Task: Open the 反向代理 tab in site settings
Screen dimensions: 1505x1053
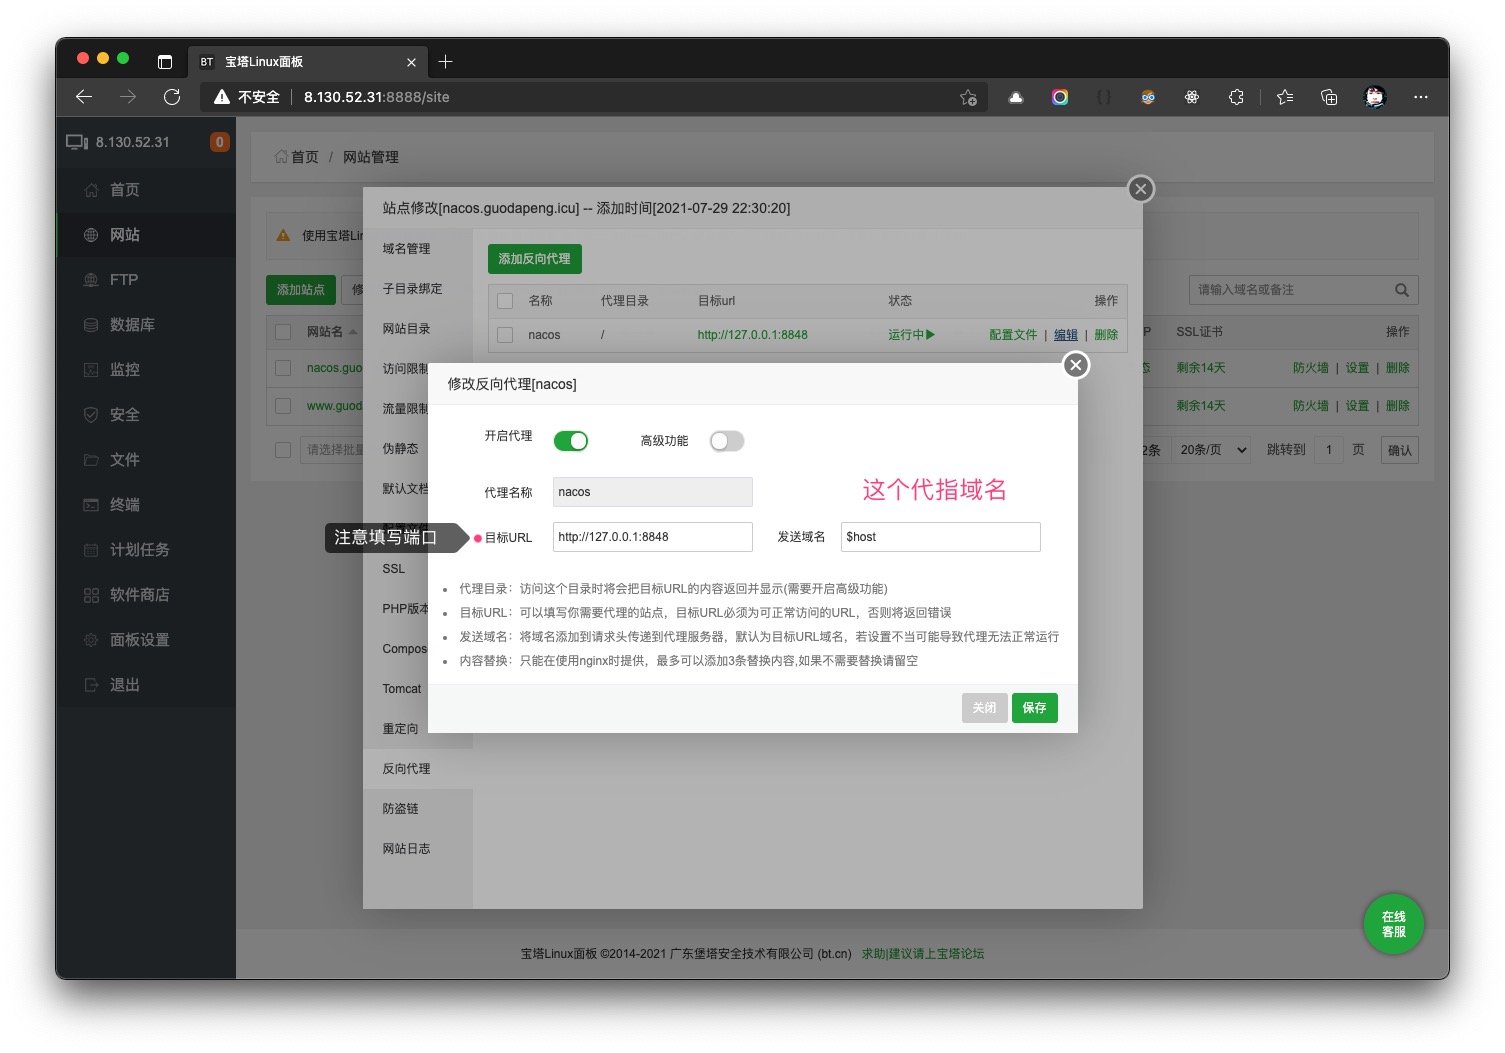Action: [x=407, y=769]
